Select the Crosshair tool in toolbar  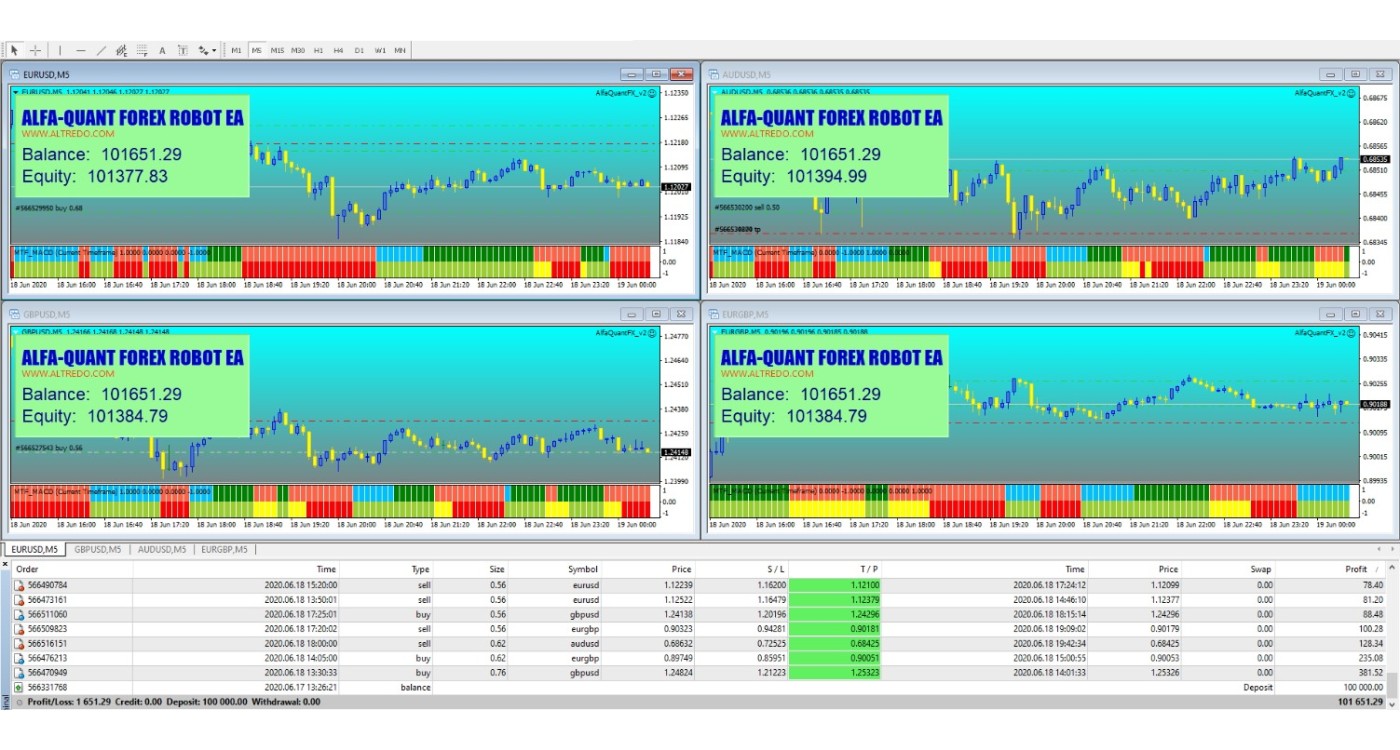(x=35, y=50)
